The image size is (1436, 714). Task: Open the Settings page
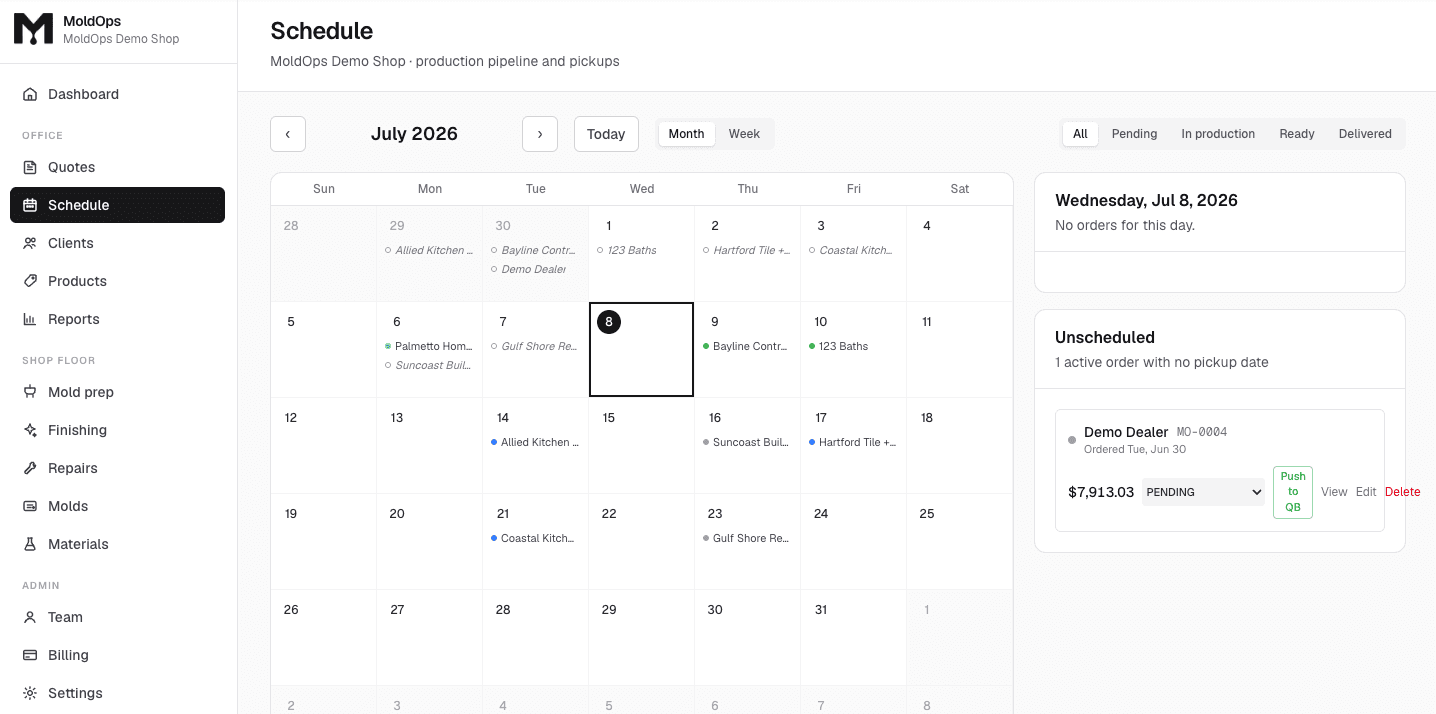pyautogui.click(x=117, y=693)
